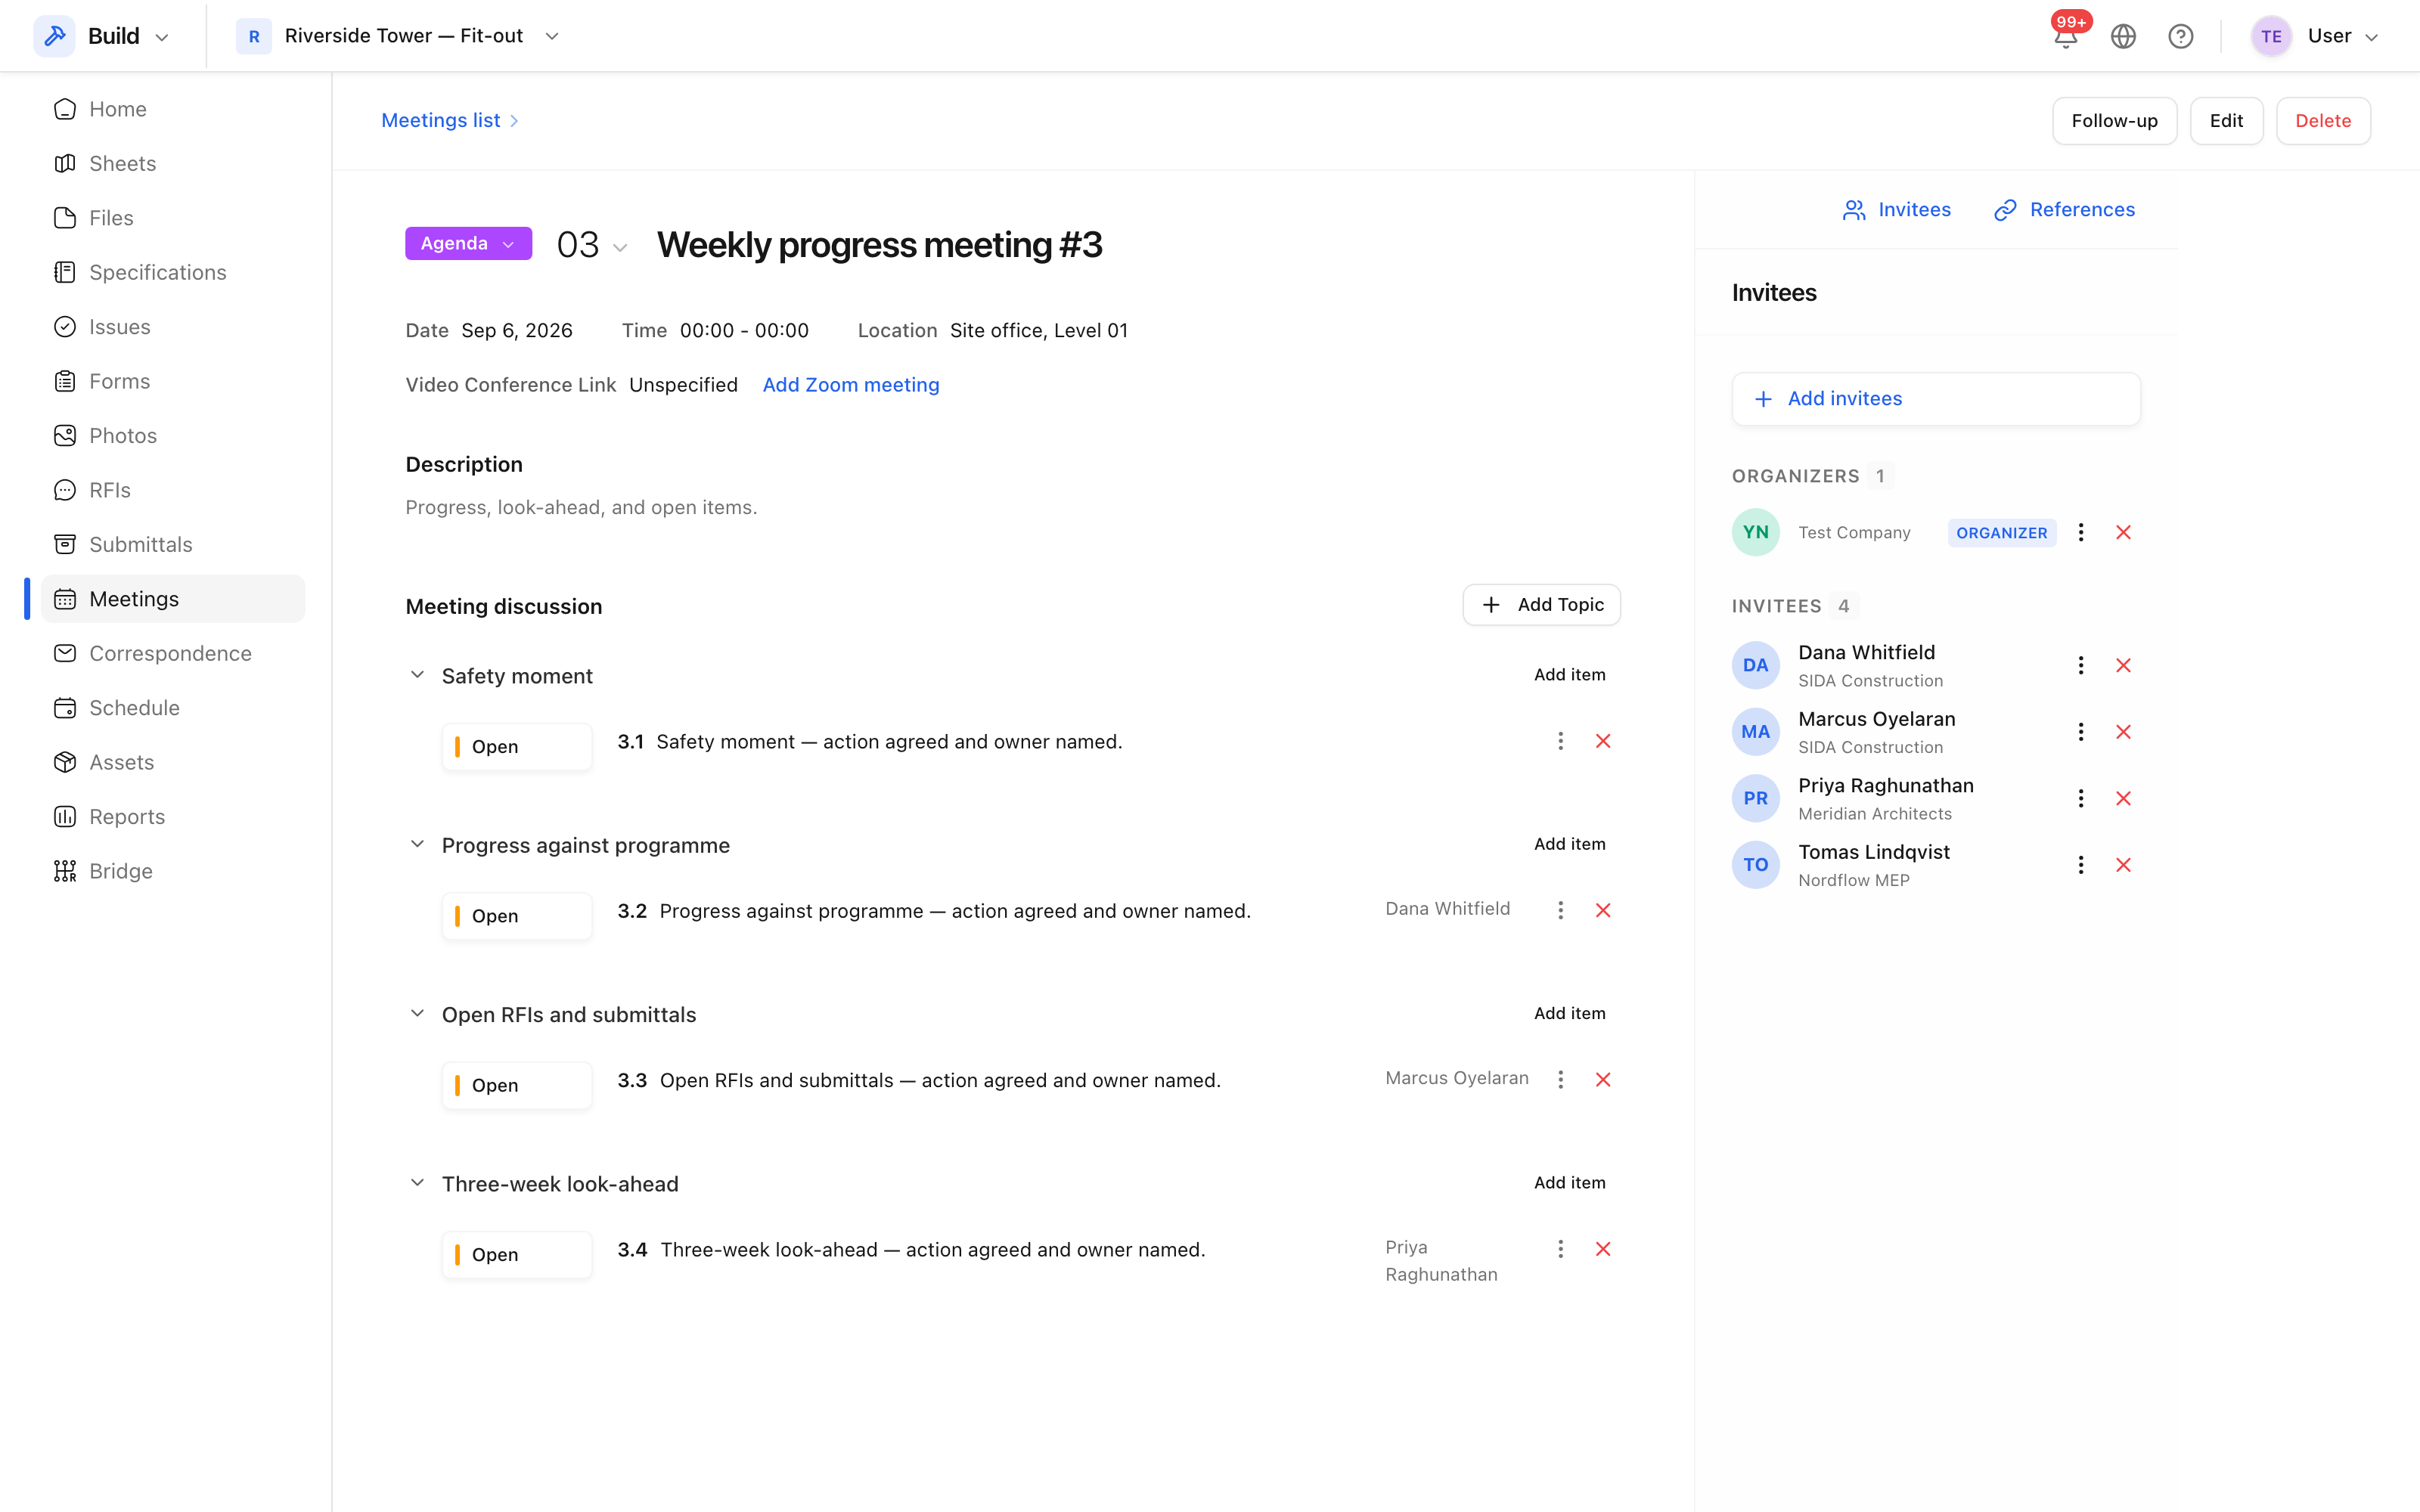Navigate to Correspondence in sidebar
This screenshot has height=1512, width=2420.
[173, 653]
